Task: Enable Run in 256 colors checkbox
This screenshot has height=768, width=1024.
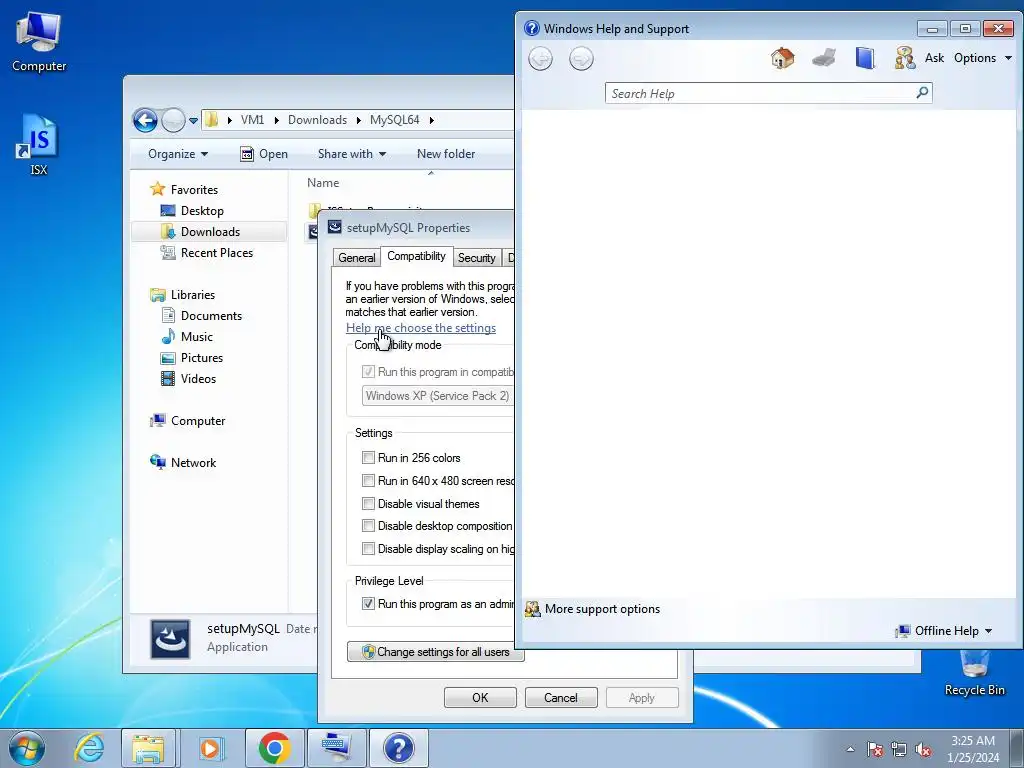Action: (368, 458)
